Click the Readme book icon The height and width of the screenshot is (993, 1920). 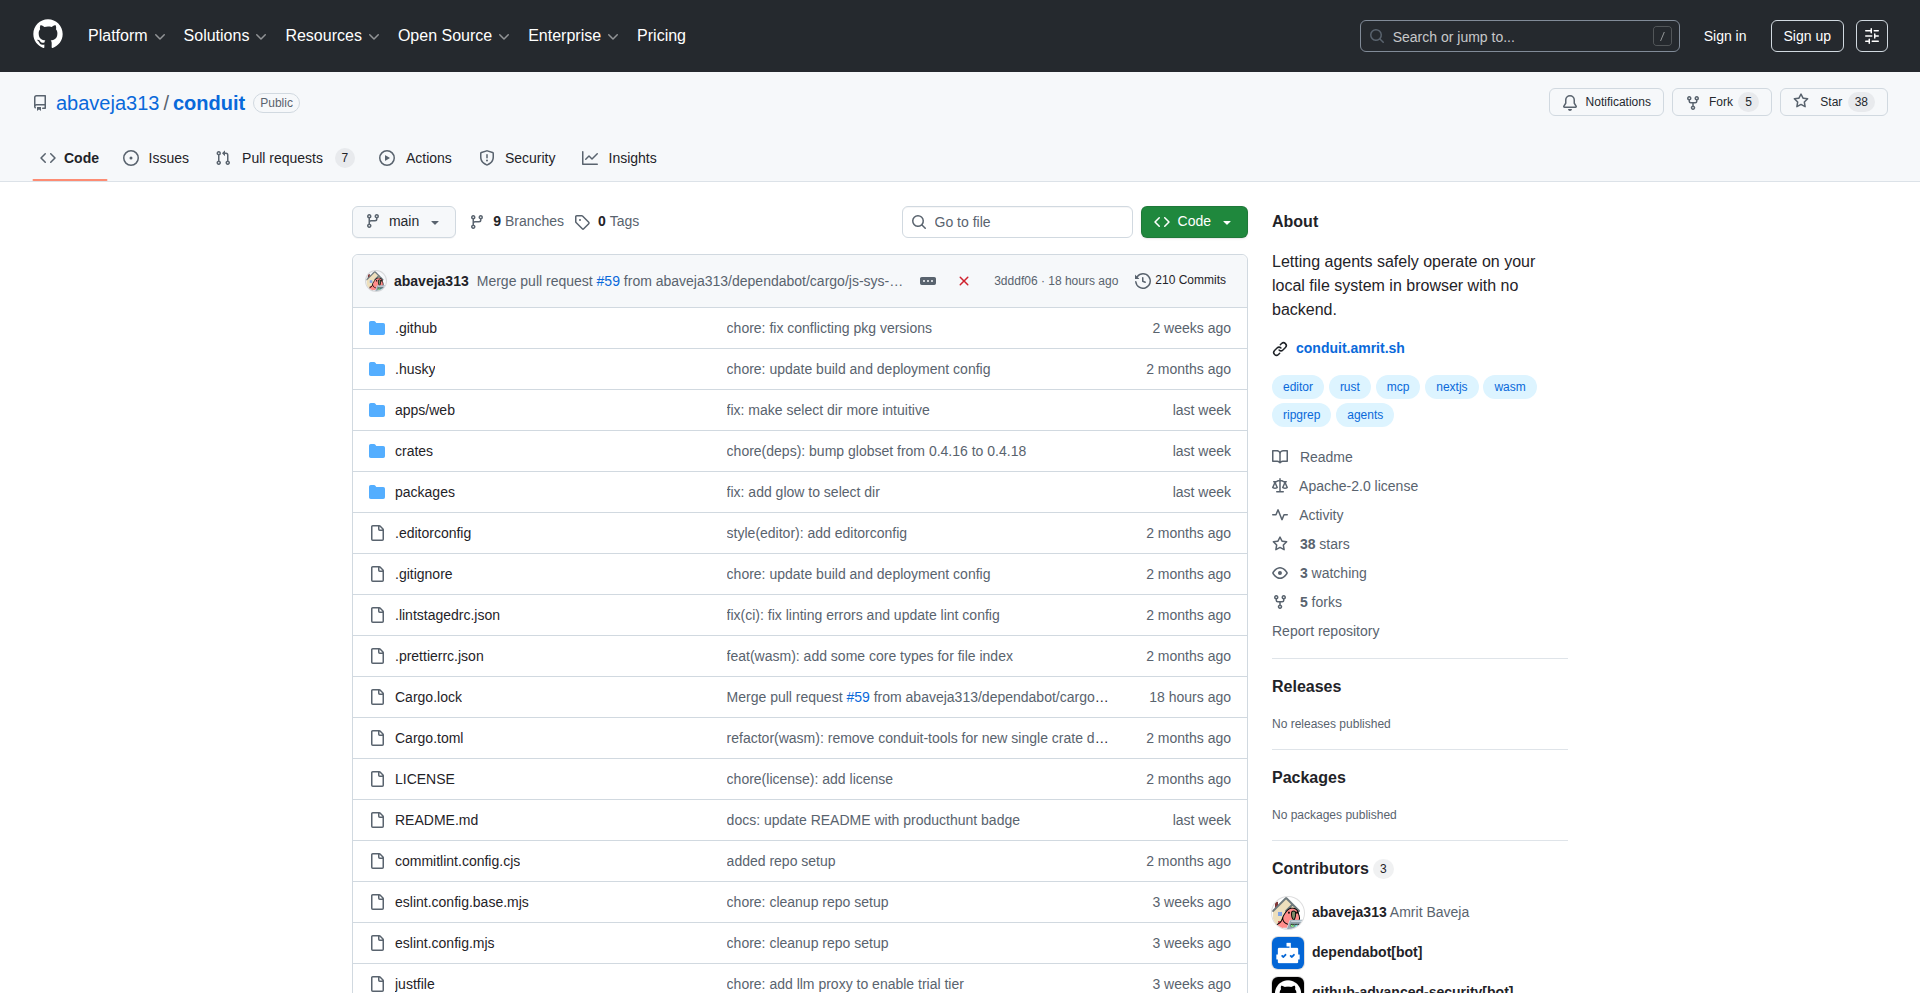pos(1281,457)
